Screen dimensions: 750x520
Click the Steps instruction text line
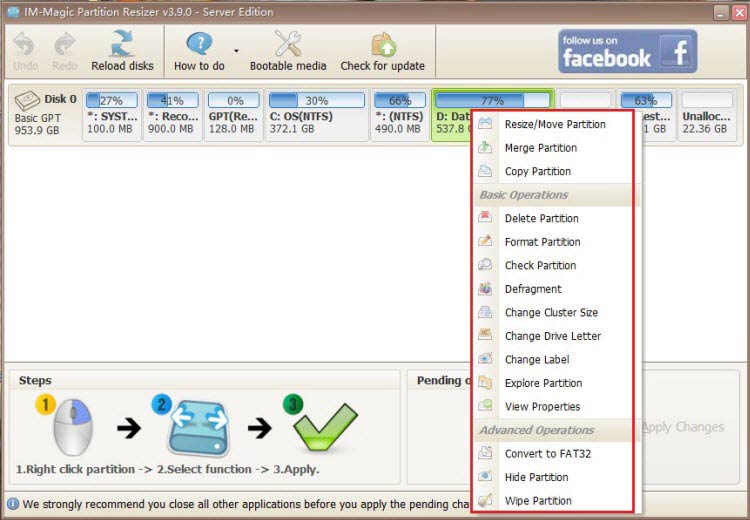click(x=167, y=469)
